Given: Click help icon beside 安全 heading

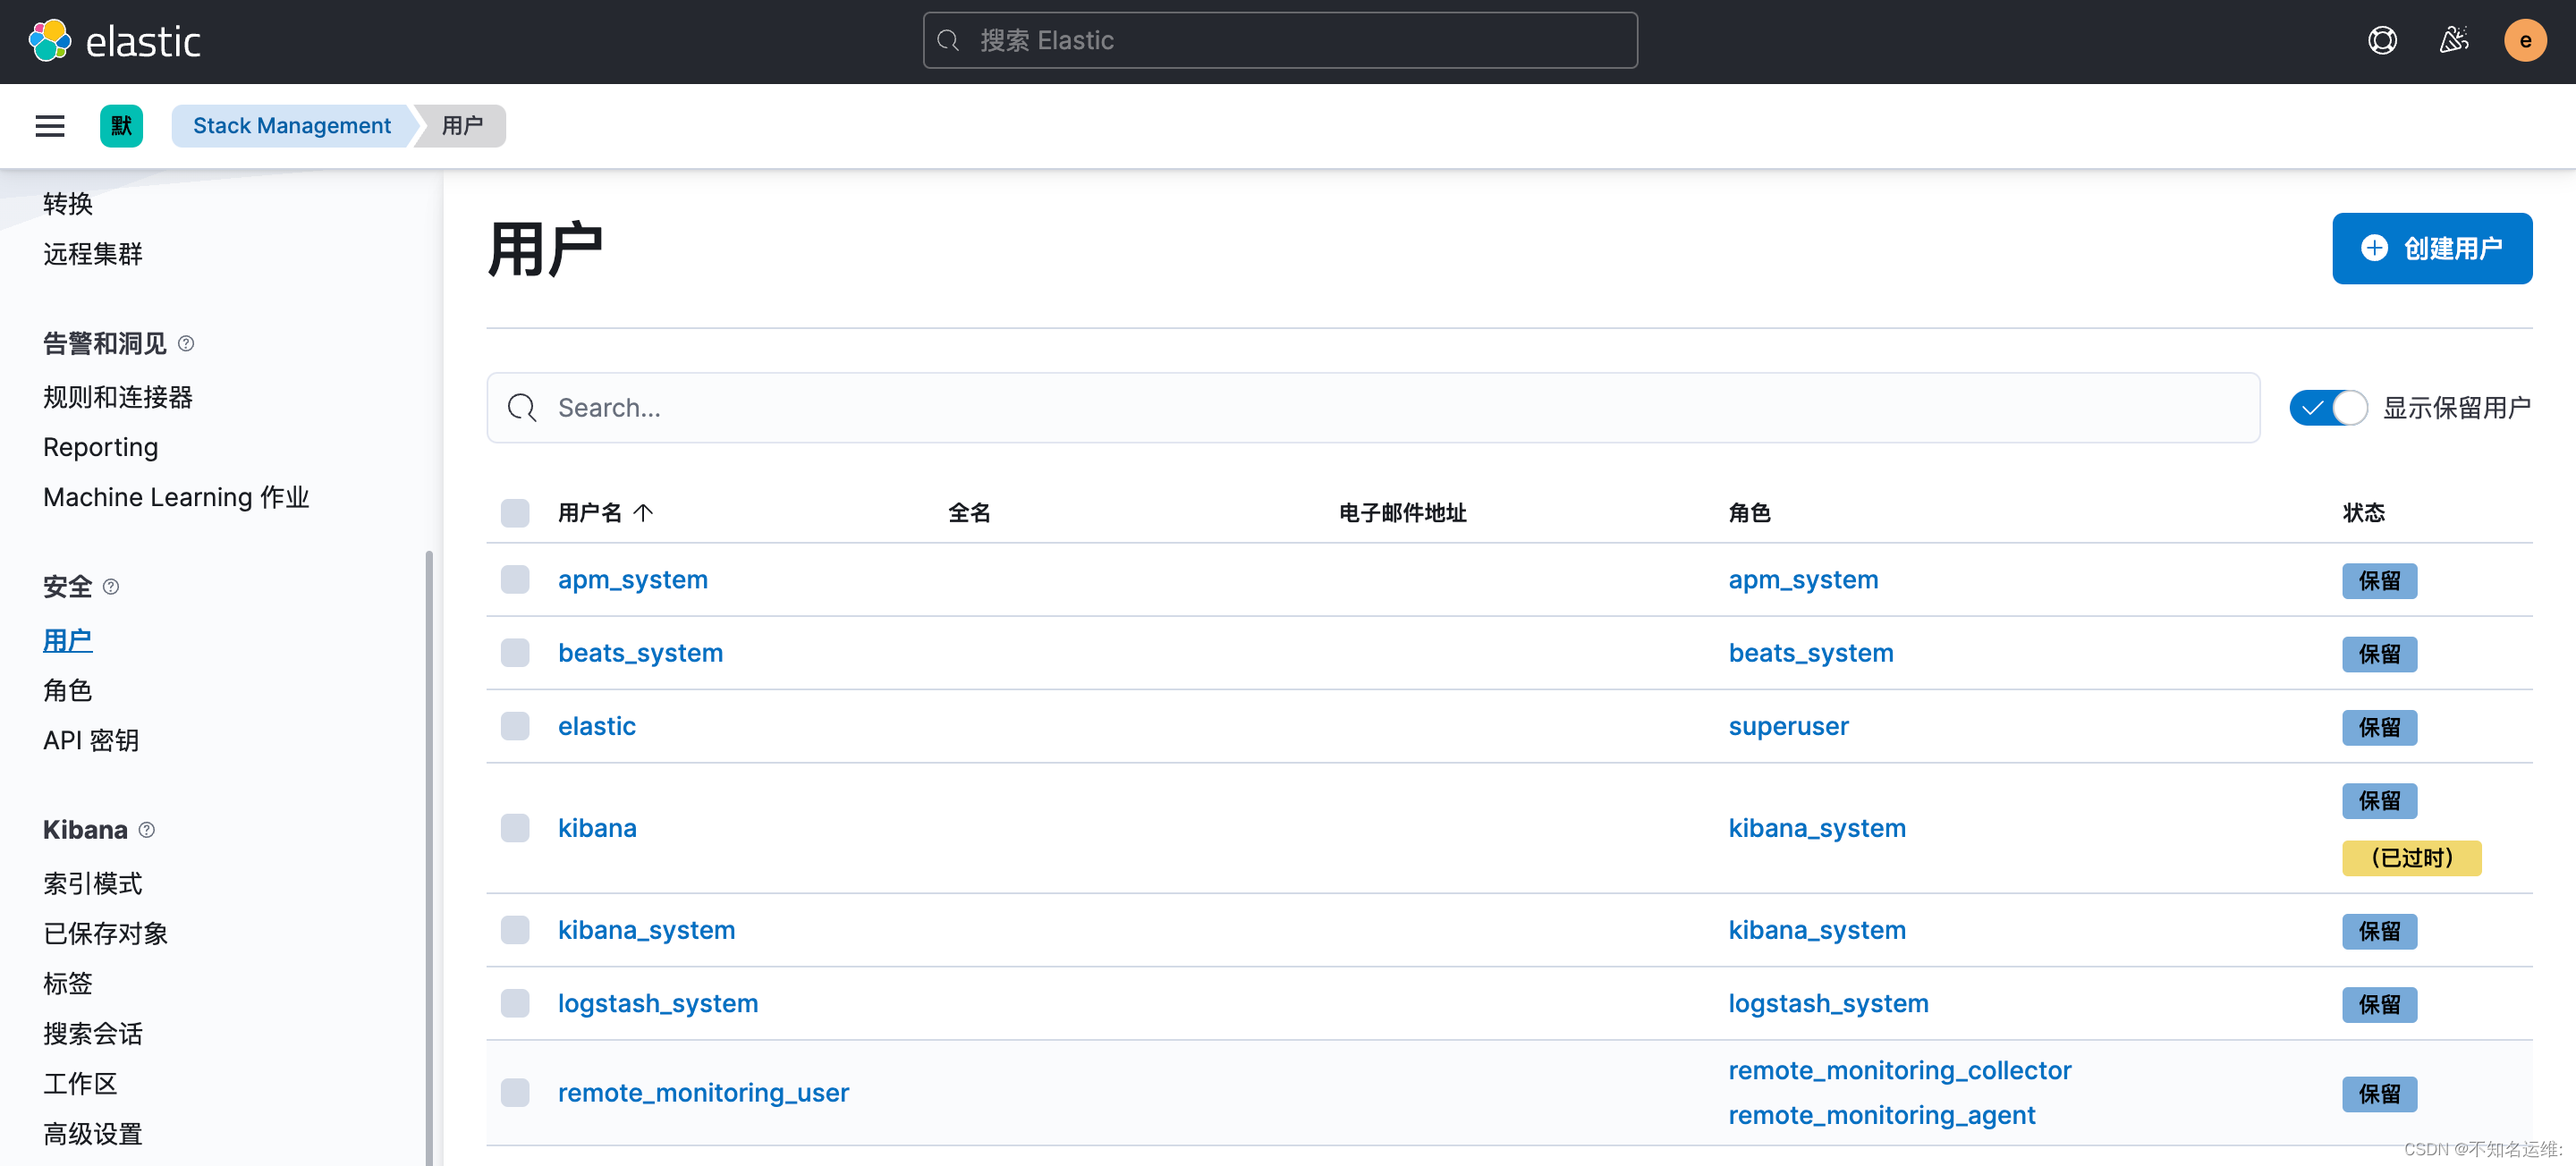Looking at the screenshot, I should [x=111, y=587].
